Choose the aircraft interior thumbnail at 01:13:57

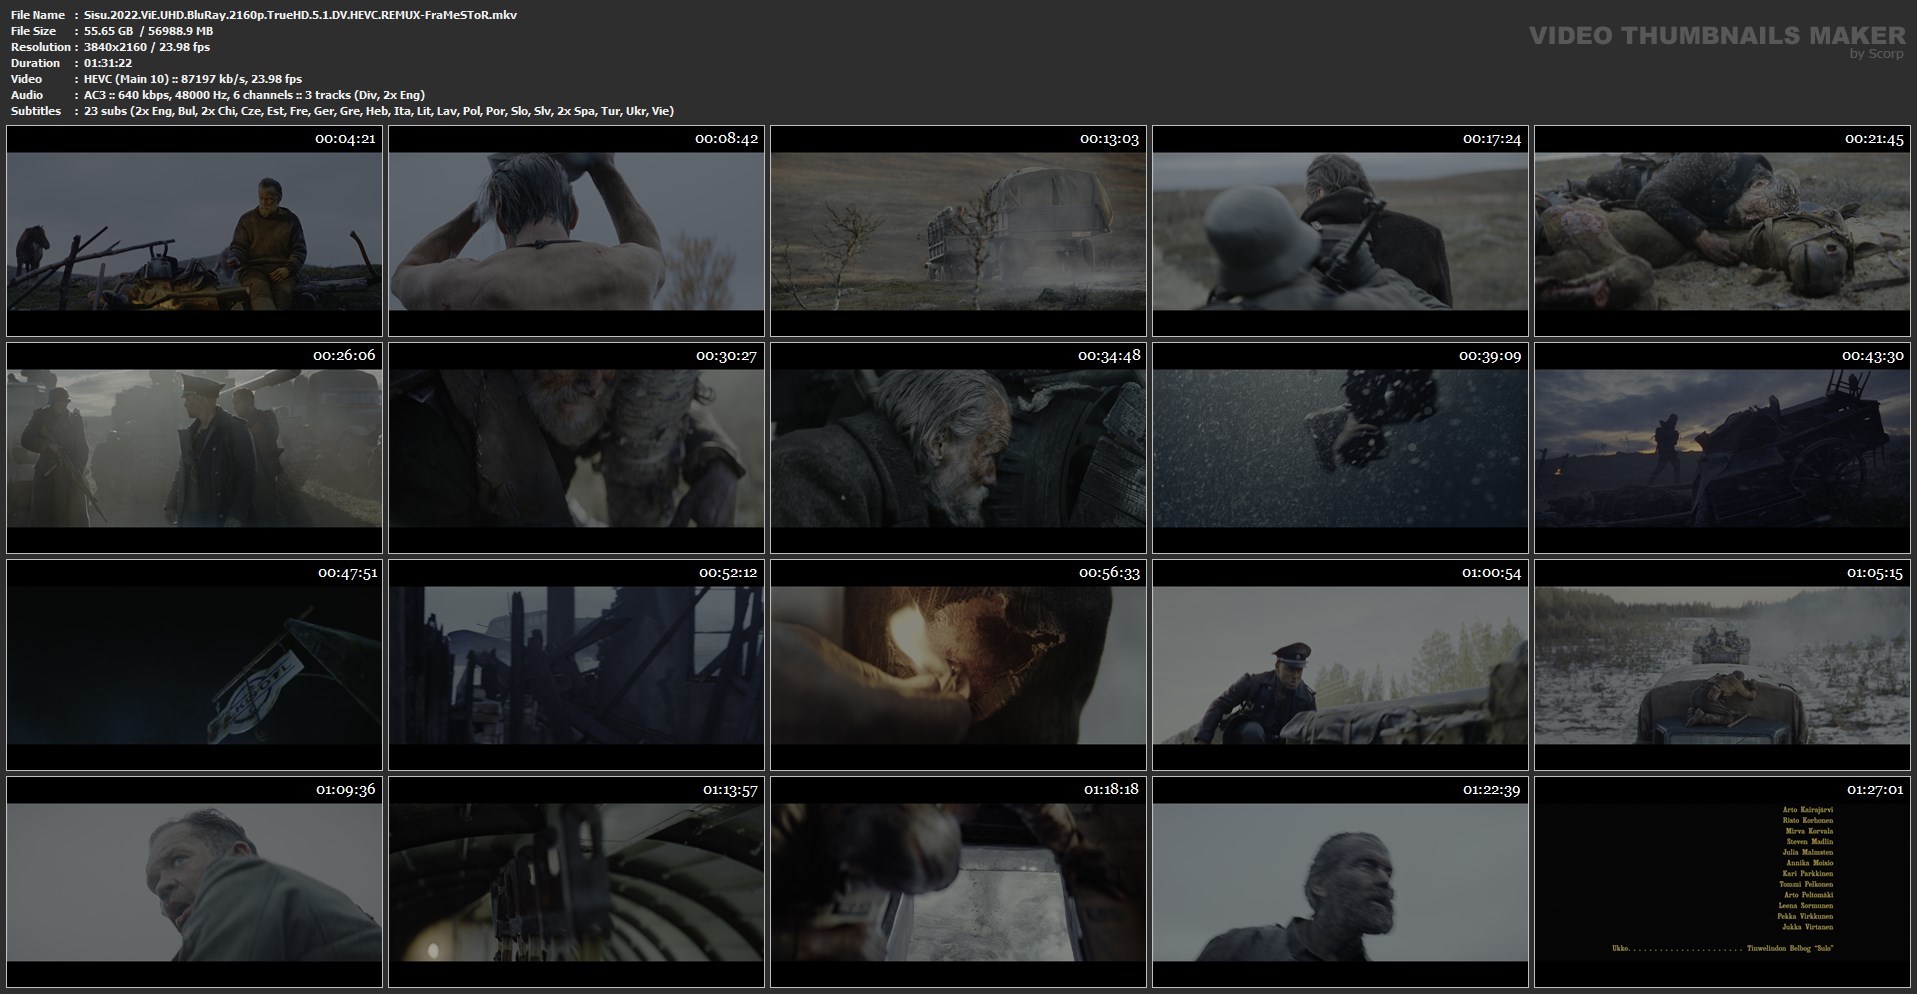(x=576, y=882)
